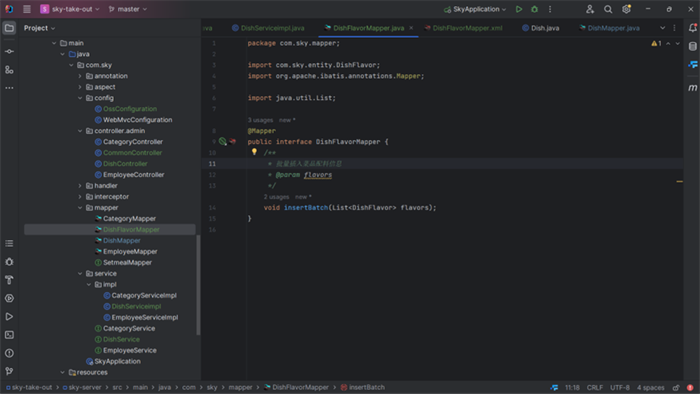Viewport: 700px width, 394px height.
Task: Expand the annotation folder
Action: (x=80, y=76)
